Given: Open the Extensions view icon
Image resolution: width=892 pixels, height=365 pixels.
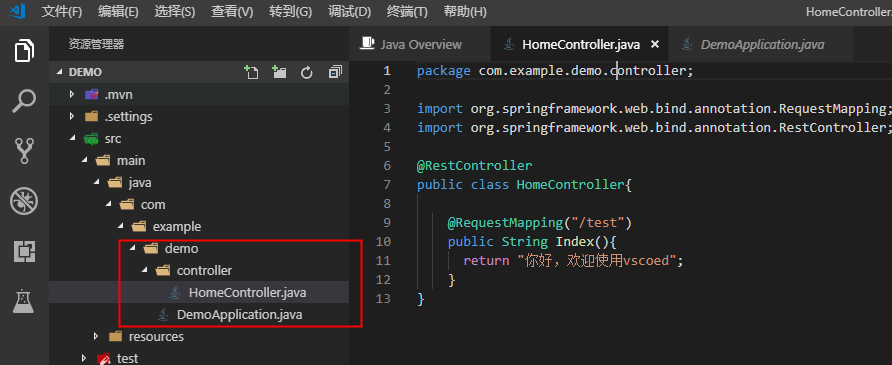Looking at the screenshot, I should [x=24, y=251].
